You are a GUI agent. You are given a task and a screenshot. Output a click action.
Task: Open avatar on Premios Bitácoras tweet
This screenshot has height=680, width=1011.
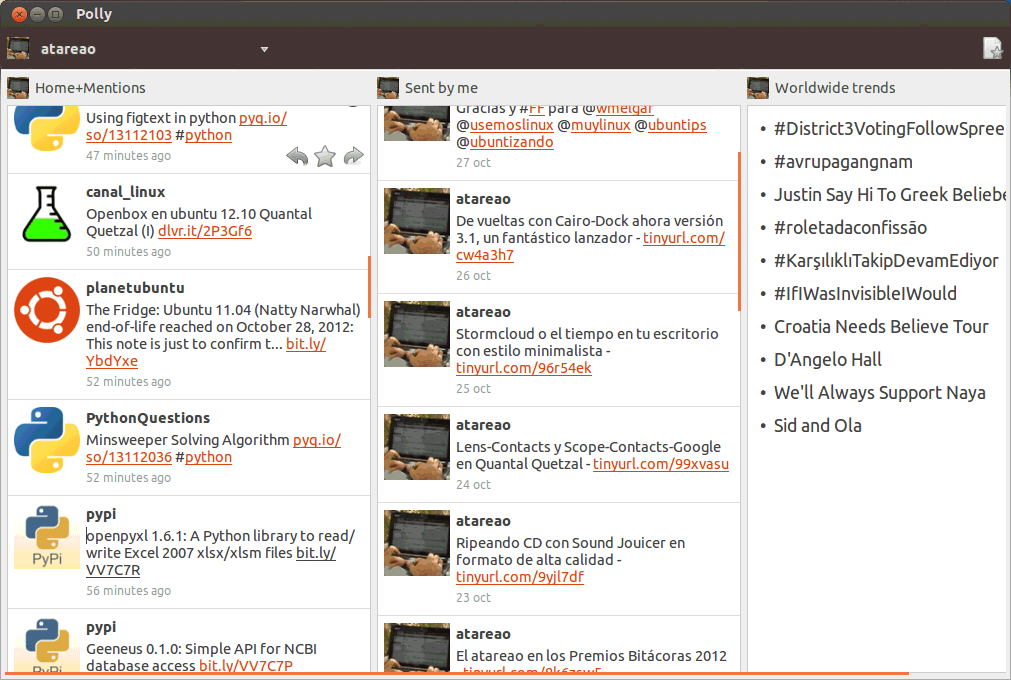[417, 648]
